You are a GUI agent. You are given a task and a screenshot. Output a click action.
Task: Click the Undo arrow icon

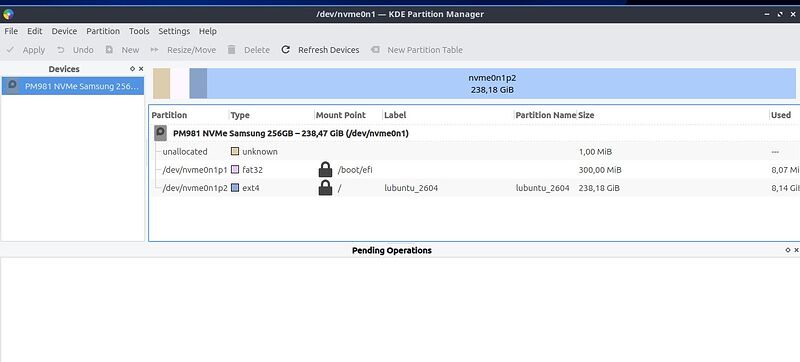coord(61,50)
